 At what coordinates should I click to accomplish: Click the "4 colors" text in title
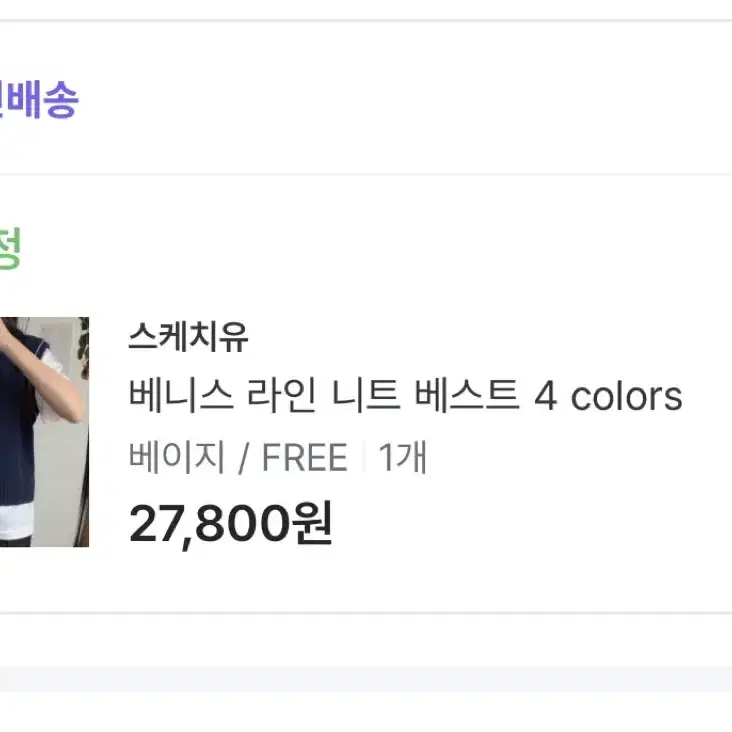[608, 397]
